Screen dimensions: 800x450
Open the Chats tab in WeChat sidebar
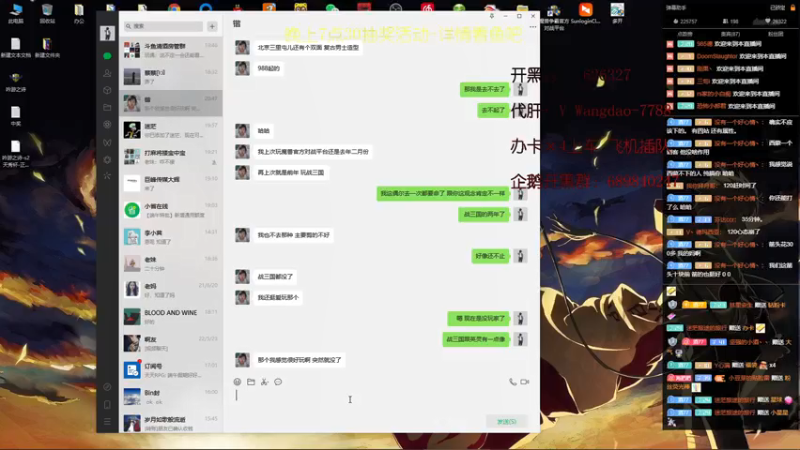point(107,56)
